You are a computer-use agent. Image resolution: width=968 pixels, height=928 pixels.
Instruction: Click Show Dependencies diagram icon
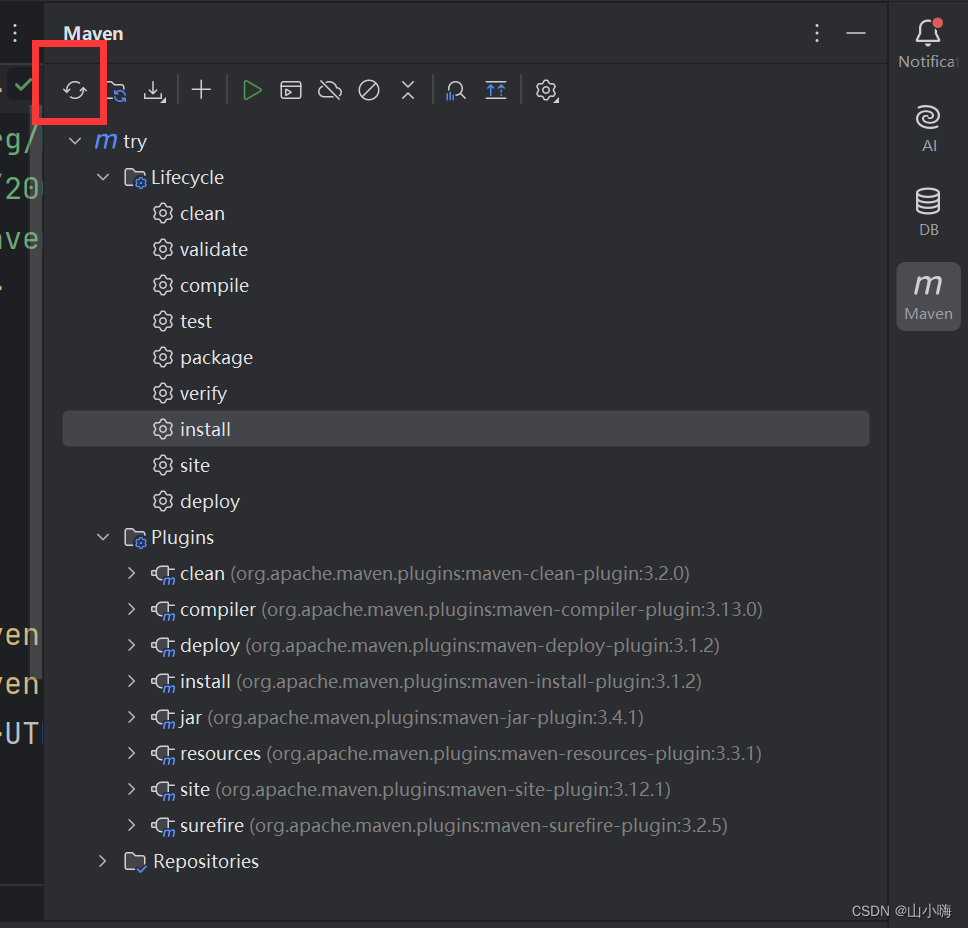coord(496,90)
